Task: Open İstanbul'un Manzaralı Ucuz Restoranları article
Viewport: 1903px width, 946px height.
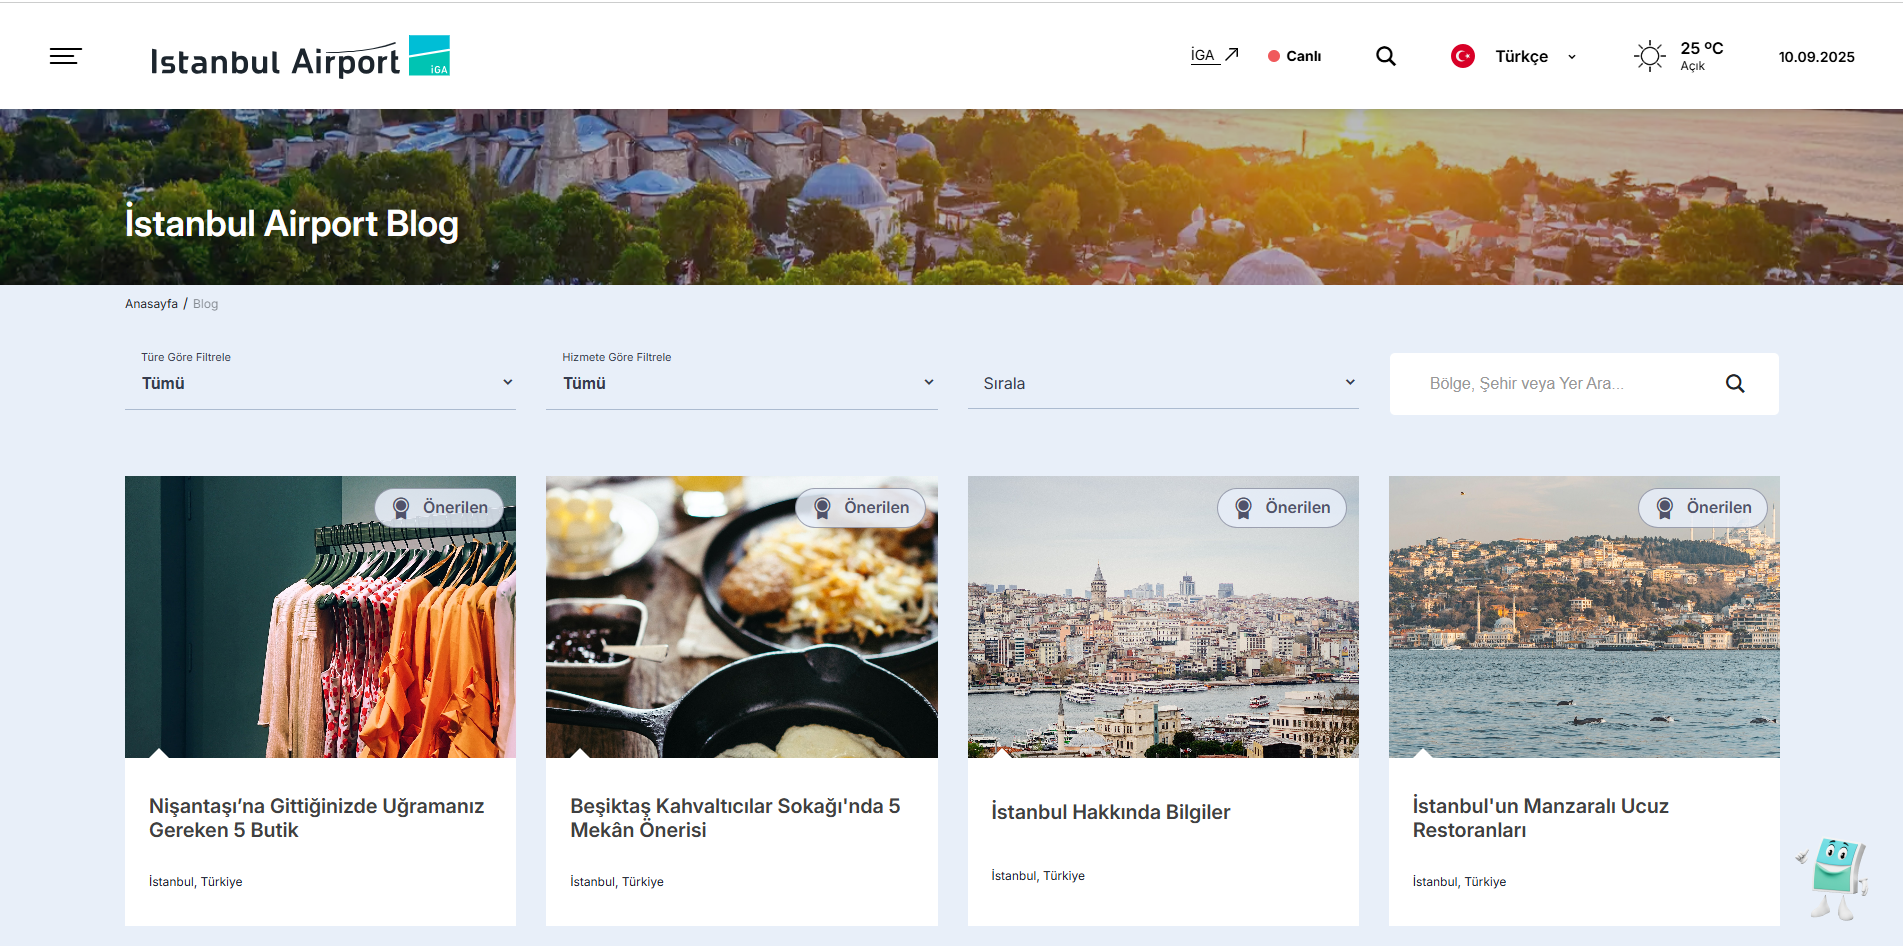Action: pos(1540,818)
